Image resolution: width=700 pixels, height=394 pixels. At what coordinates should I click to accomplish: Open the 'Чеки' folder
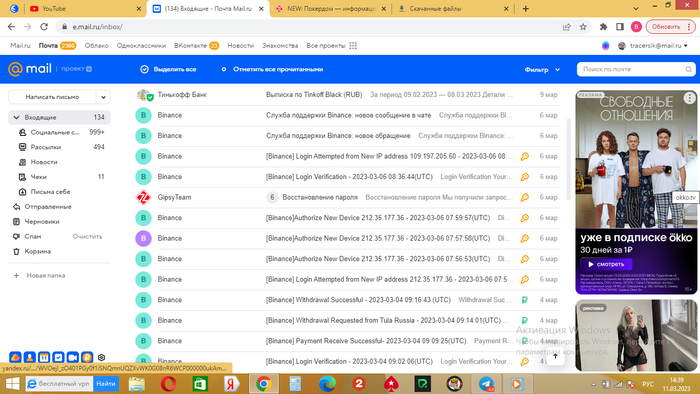point(59,177)
